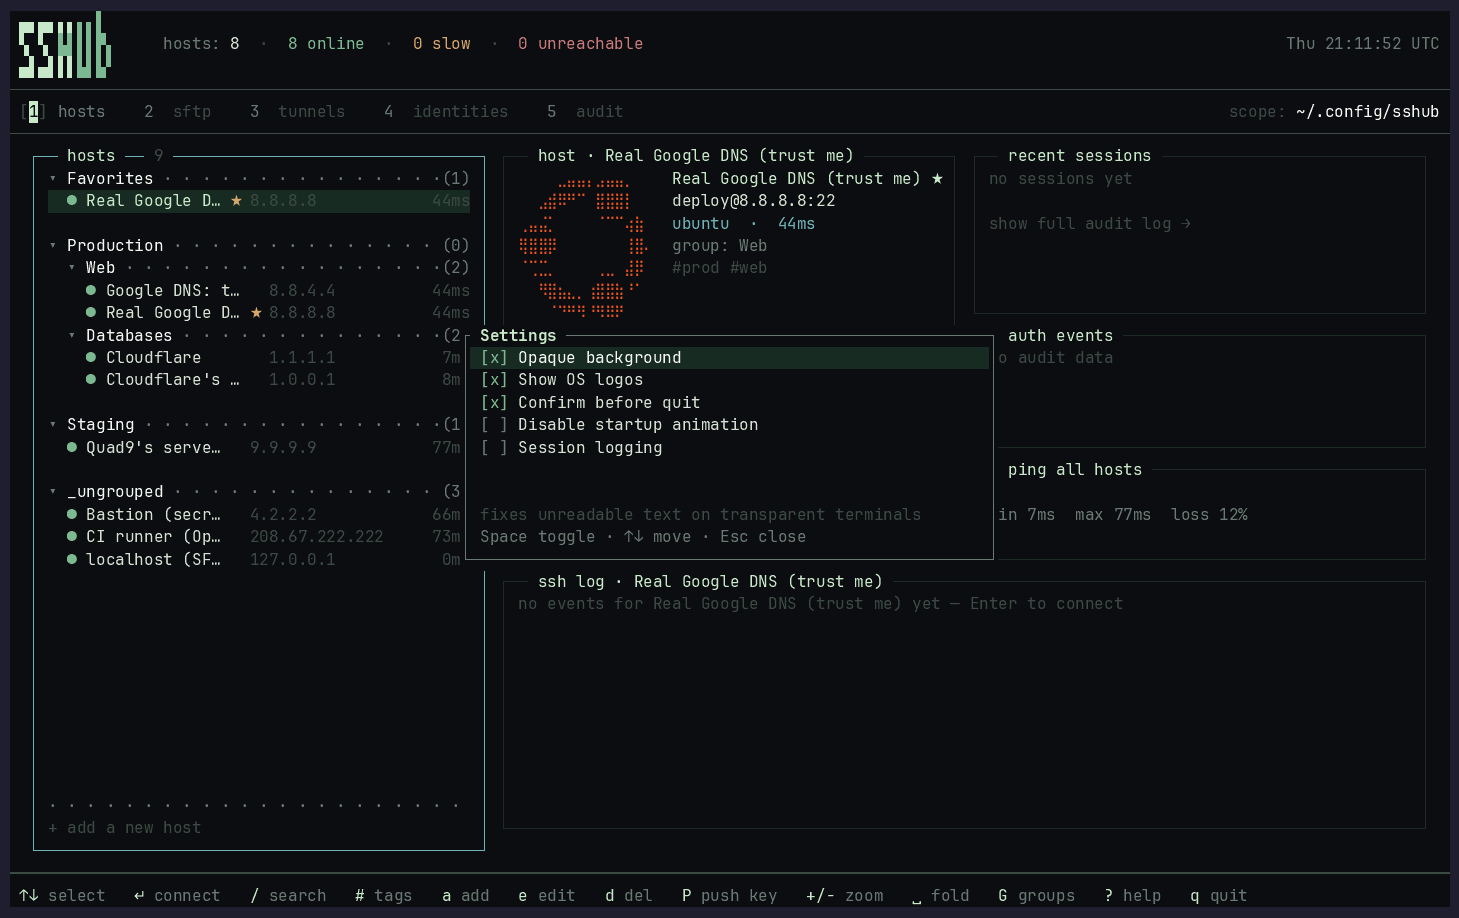1459x918 pixels.
Task: Collapse the Web subgroup
Action: click(72, 267)
